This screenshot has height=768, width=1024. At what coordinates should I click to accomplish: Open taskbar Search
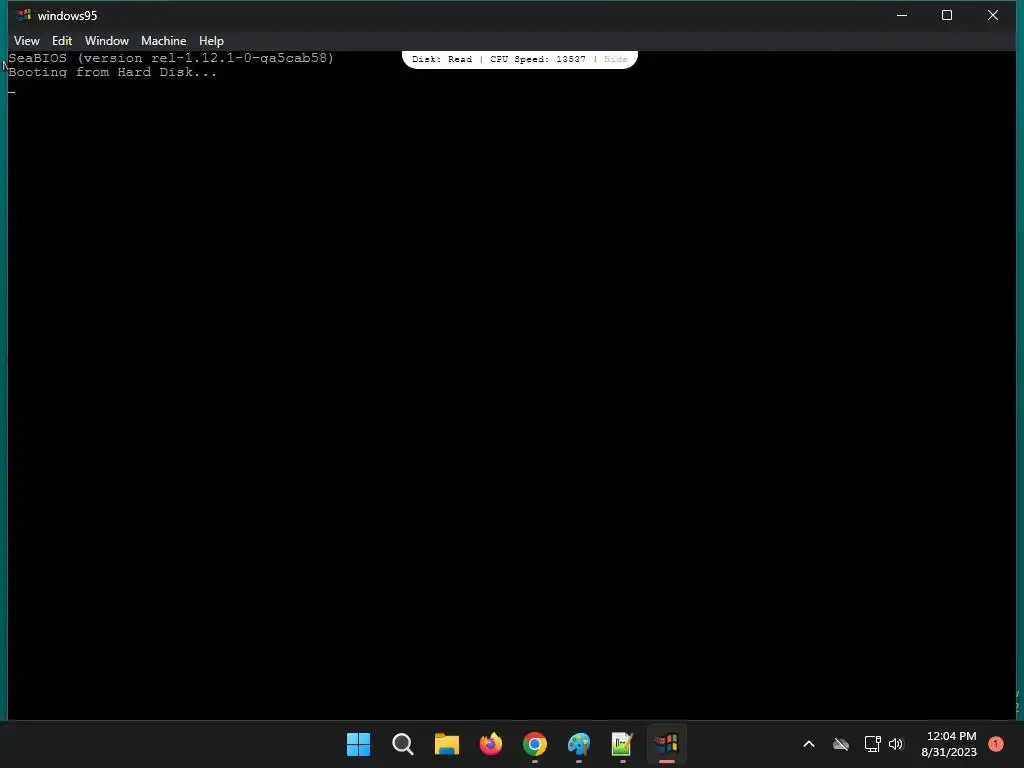402,744
